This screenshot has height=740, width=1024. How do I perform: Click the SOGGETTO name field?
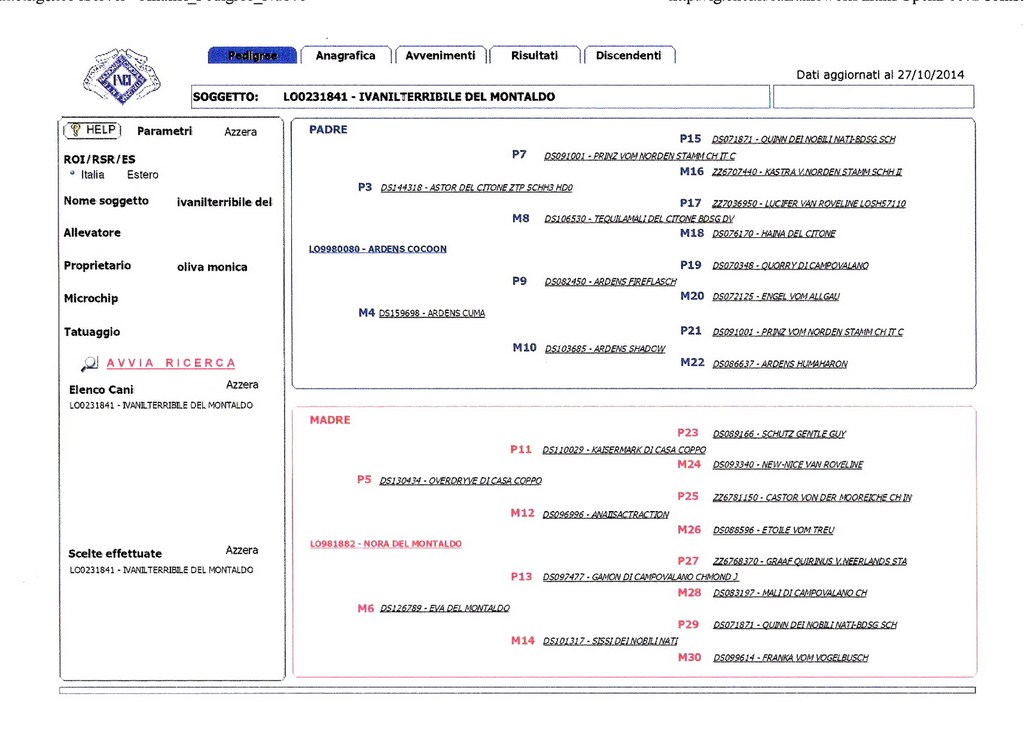(480, 97)
